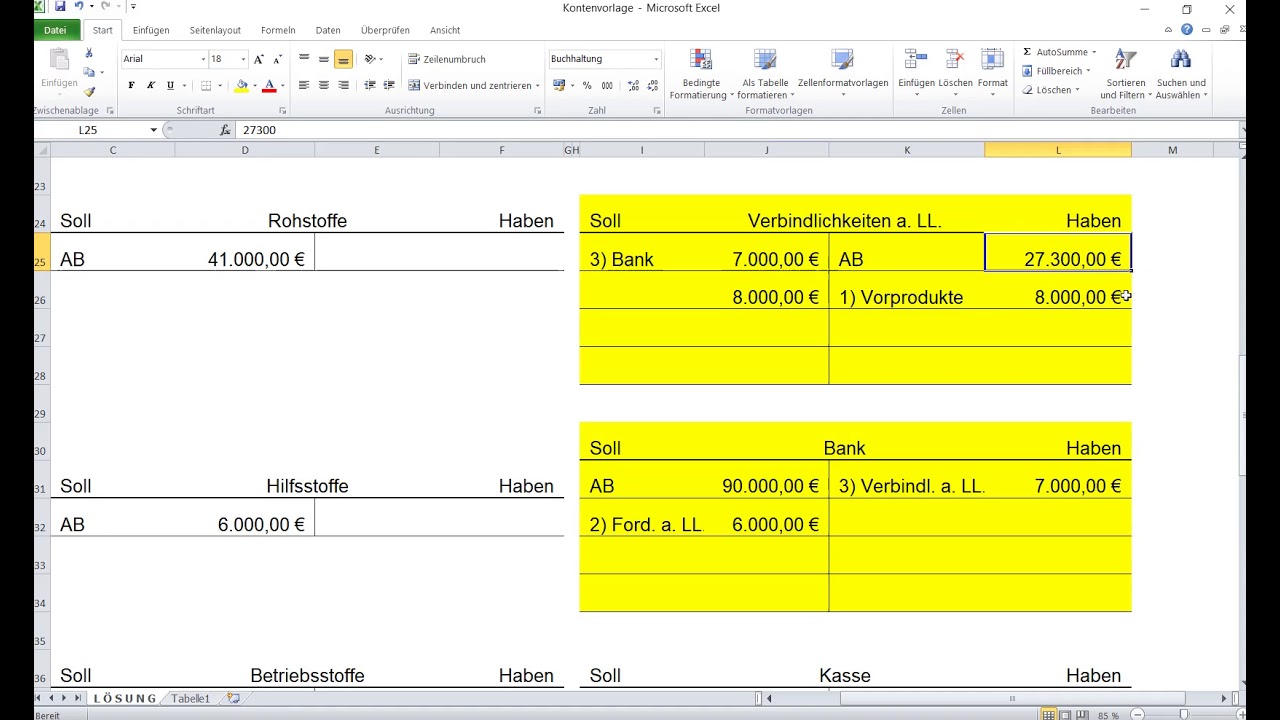1280x720 pixels.
Task: Apply the yellow fill color bucket
Action: click(x=241, y=85)
